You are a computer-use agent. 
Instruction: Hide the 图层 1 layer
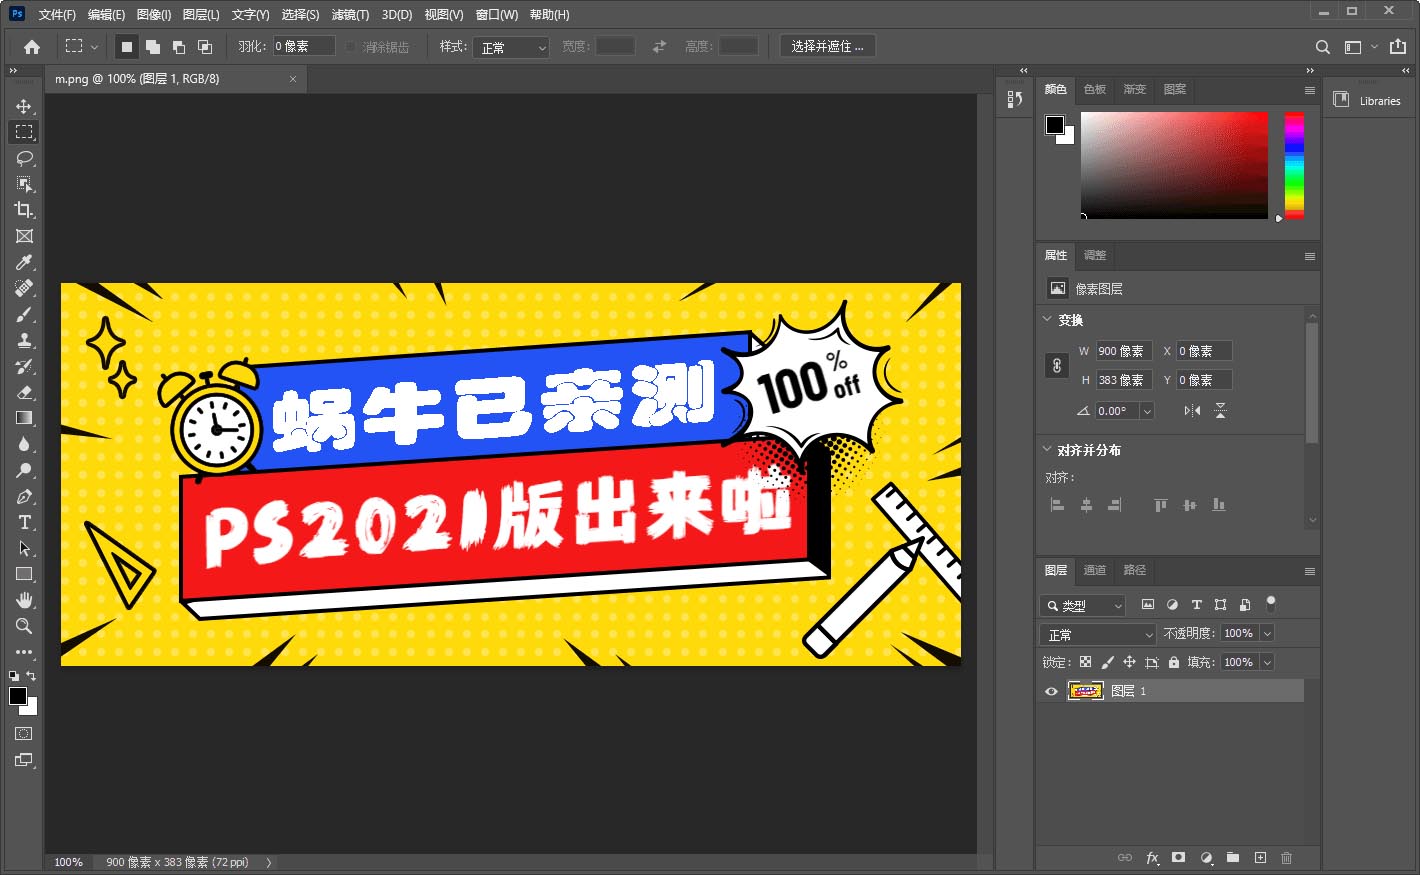(x=1051, y=691)
